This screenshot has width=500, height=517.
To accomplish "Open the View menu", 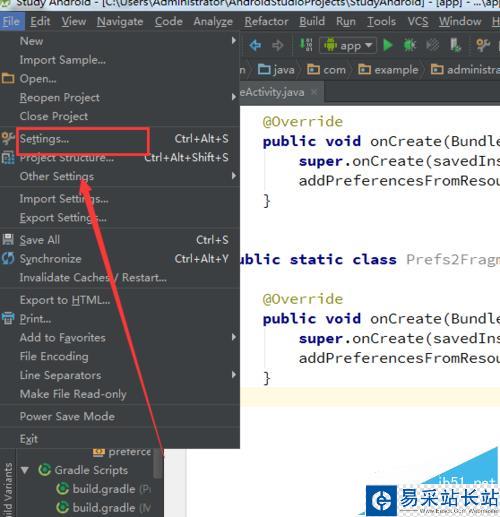I will point(74,22).
